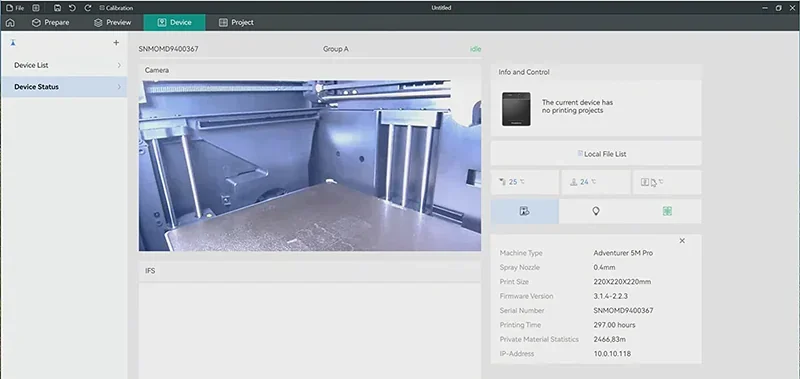The height and width of the screenshot is (379, 800).
Task: Switch to the Prepare tab
Action: coord(51,22)
